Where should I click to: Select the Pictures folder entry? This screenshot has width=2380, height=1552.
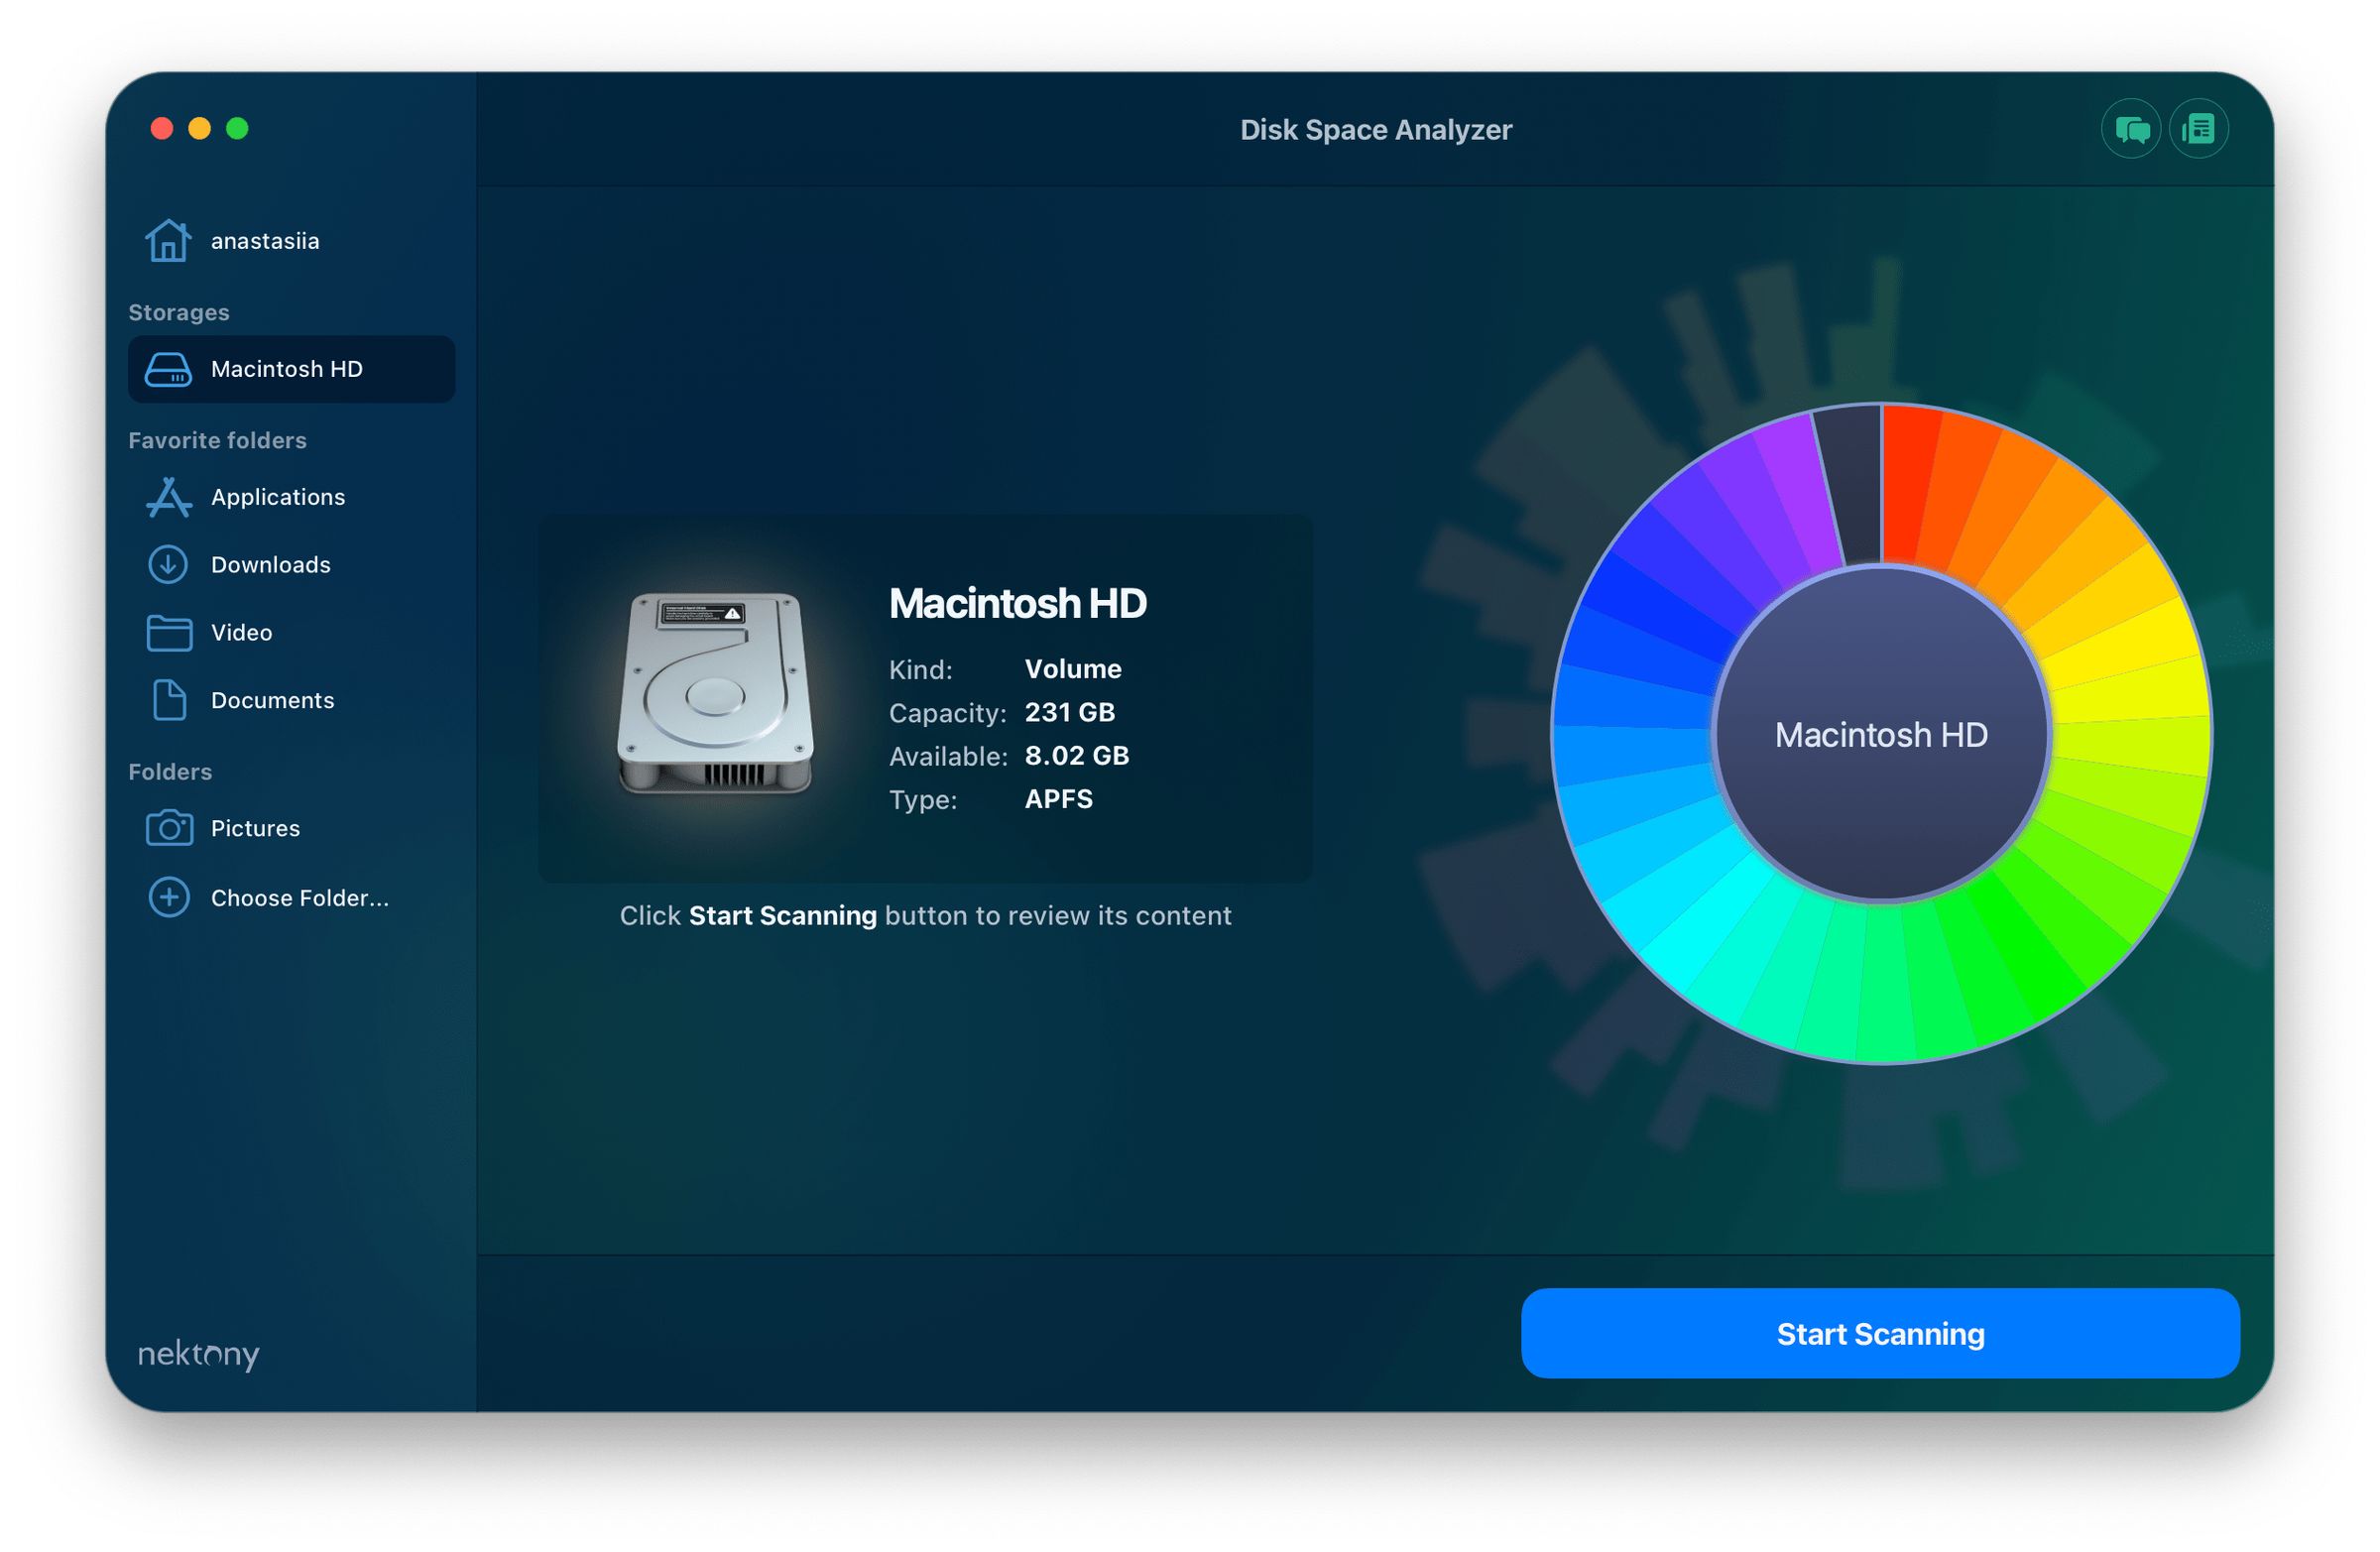[x=255, y=827]
